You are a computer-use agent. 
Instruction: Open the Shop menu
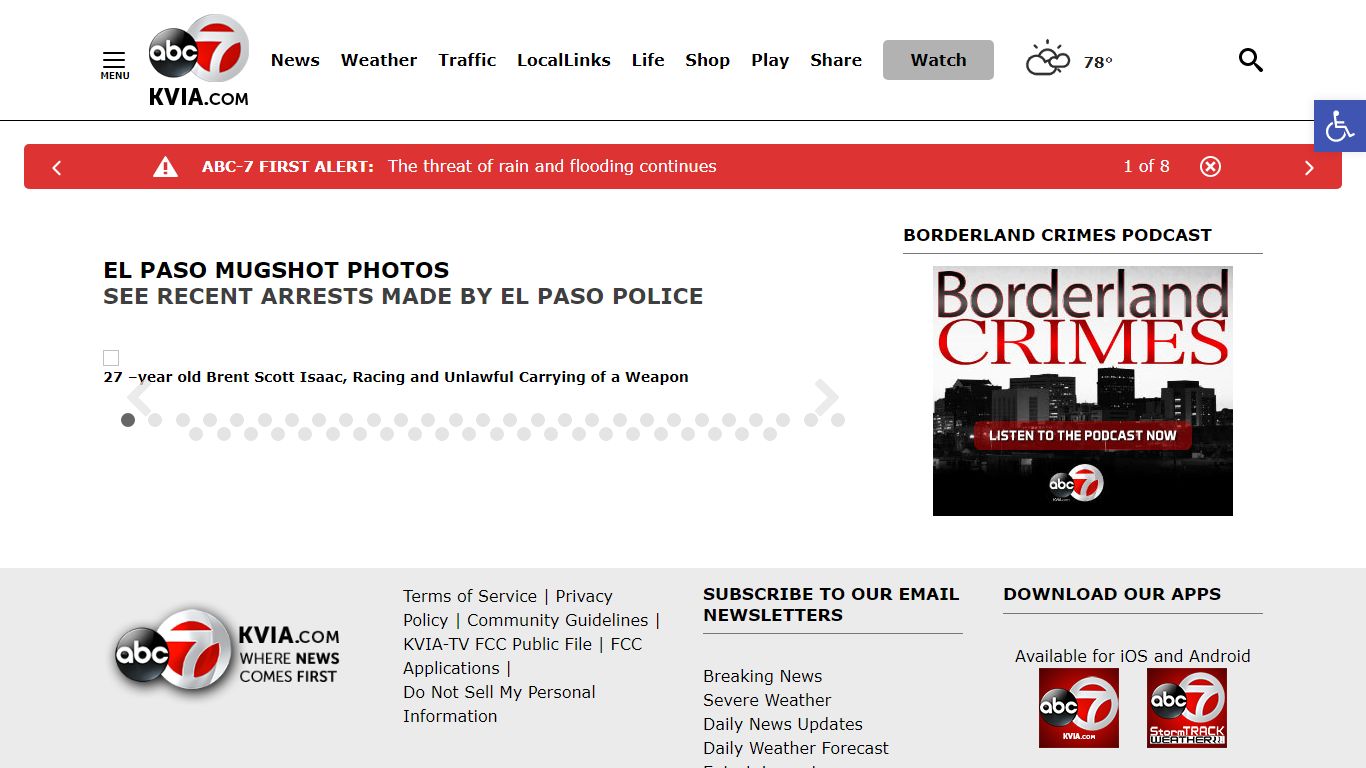[707, 60]
